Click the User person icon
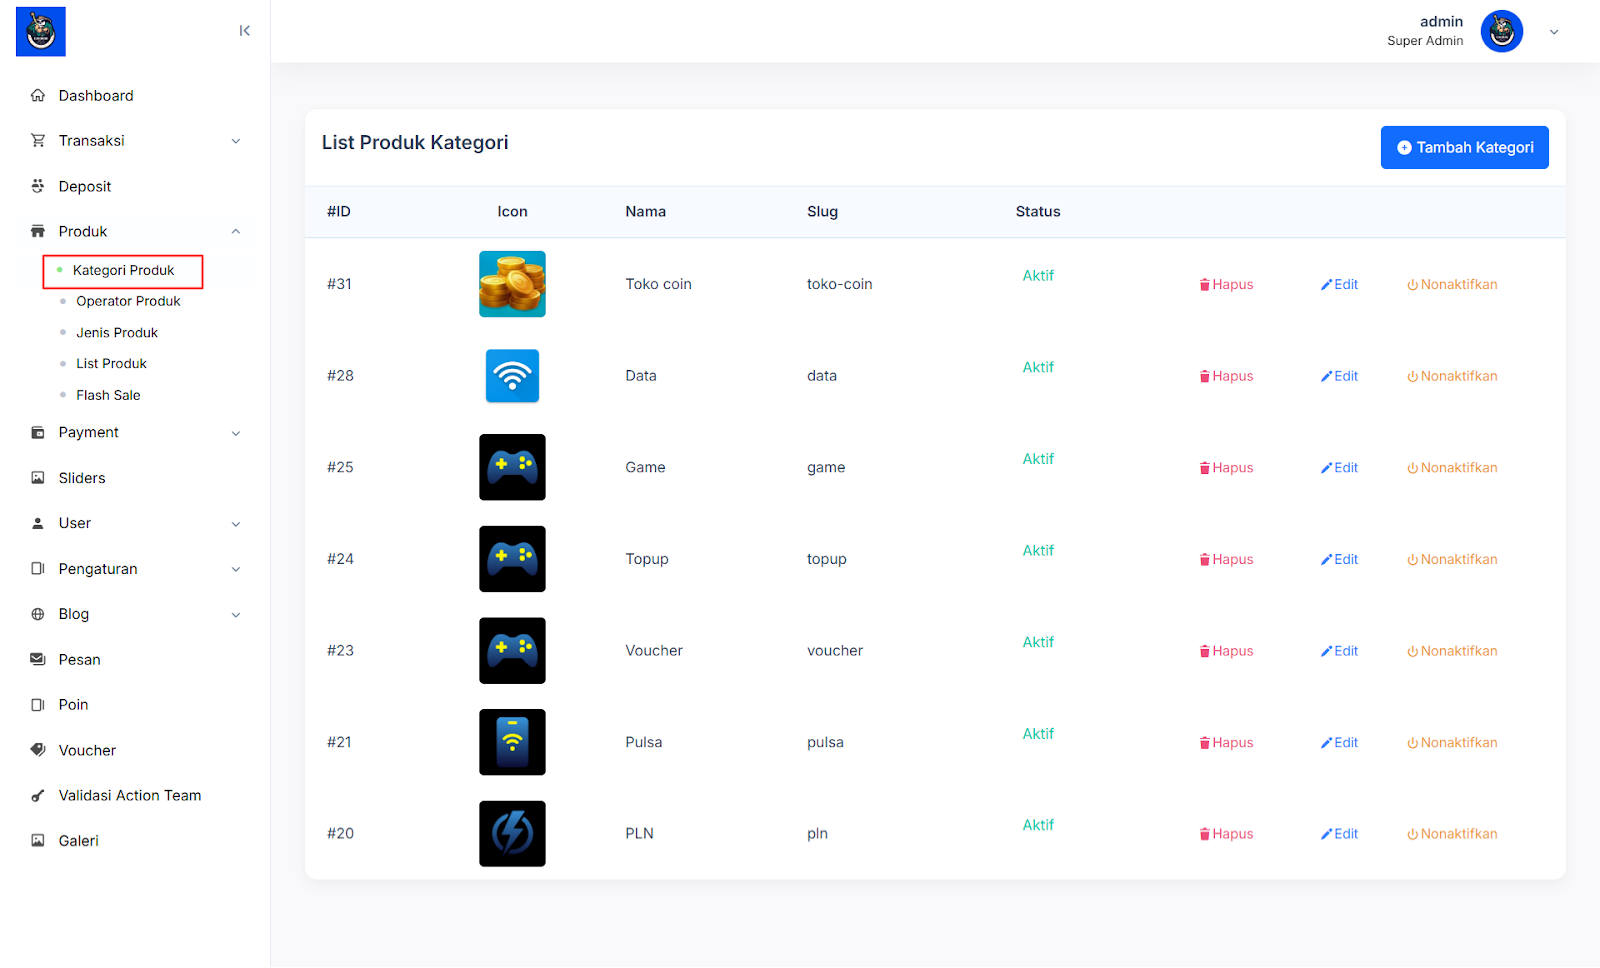 point(38,523)
